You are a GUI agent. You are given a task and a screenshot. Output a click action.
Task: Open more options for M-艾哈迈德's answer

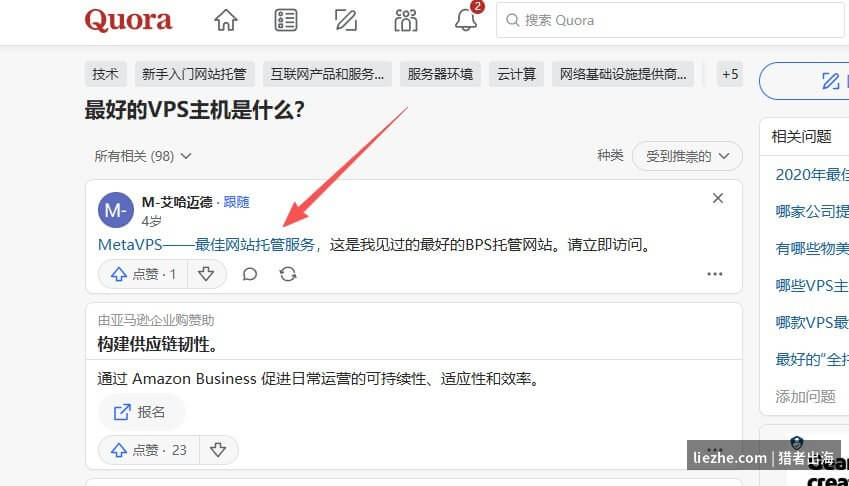click(x=715, y=274)
